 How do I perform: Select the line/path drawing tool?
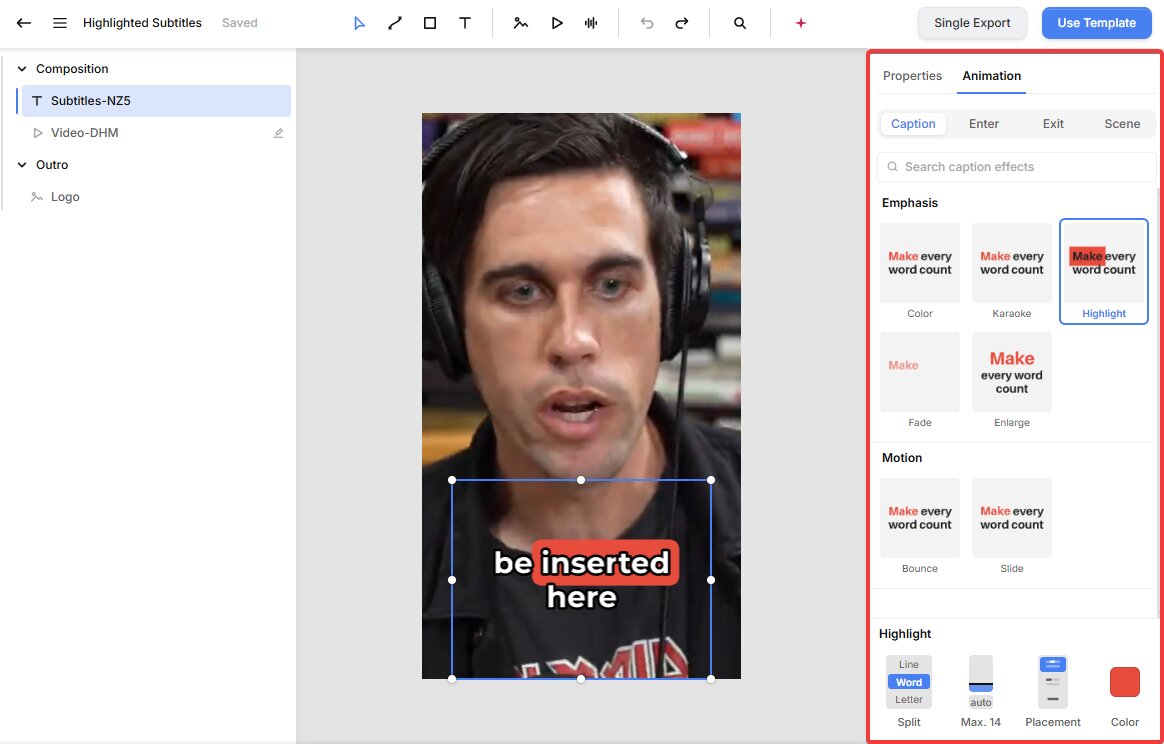tap(395, 23)
